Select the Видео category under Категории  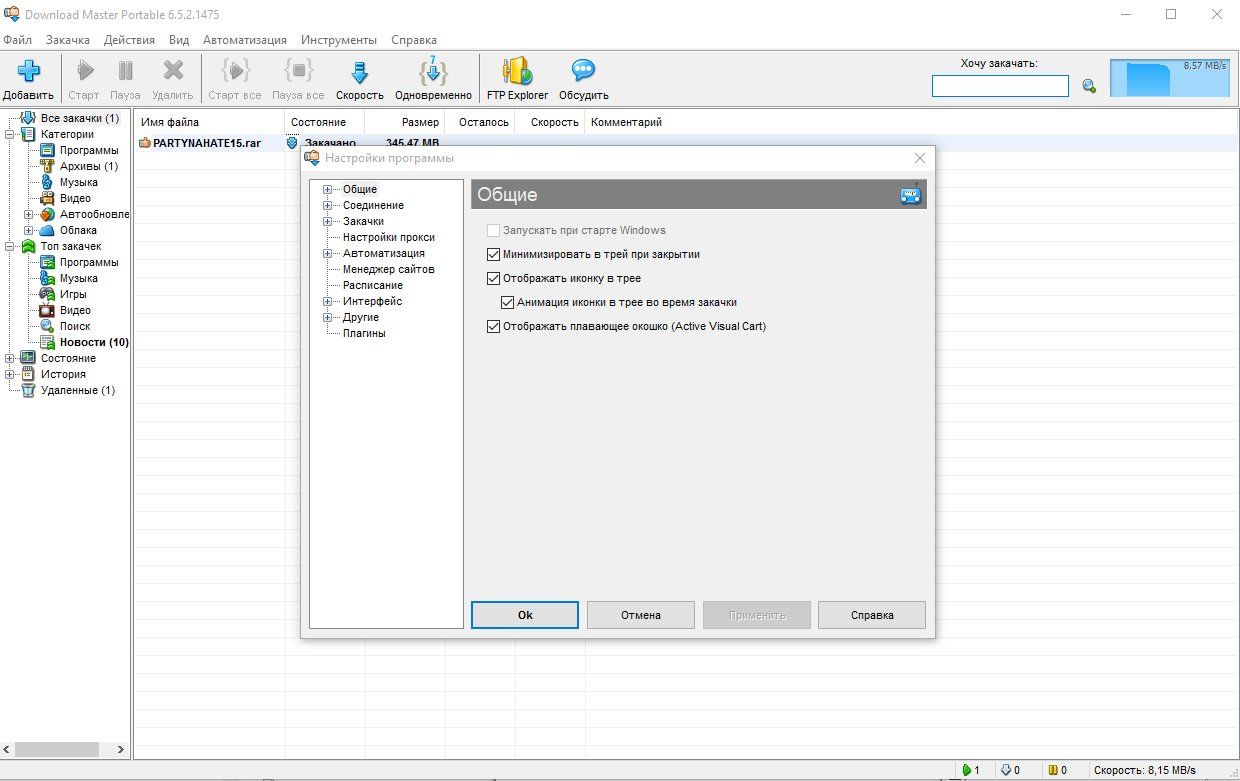click(75, 198)
